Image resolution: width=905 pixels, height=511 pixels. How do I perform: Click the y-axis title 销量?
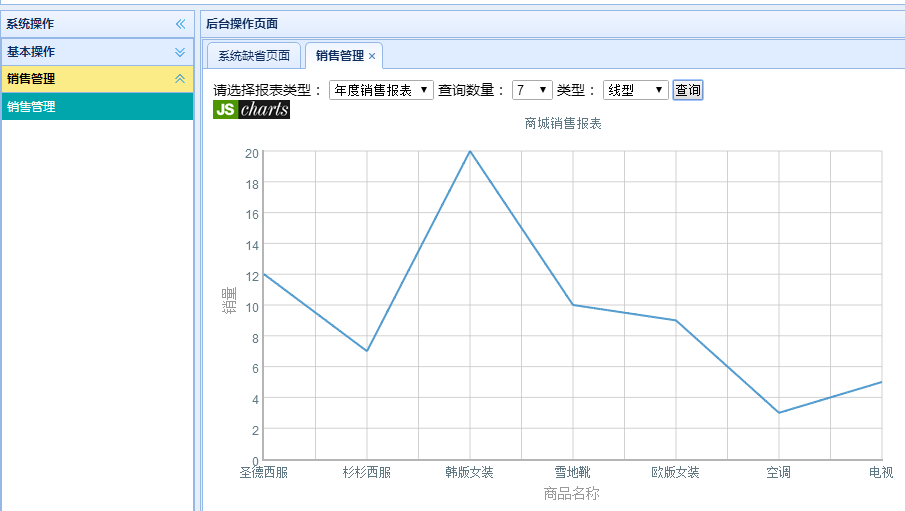click(229, 300)
